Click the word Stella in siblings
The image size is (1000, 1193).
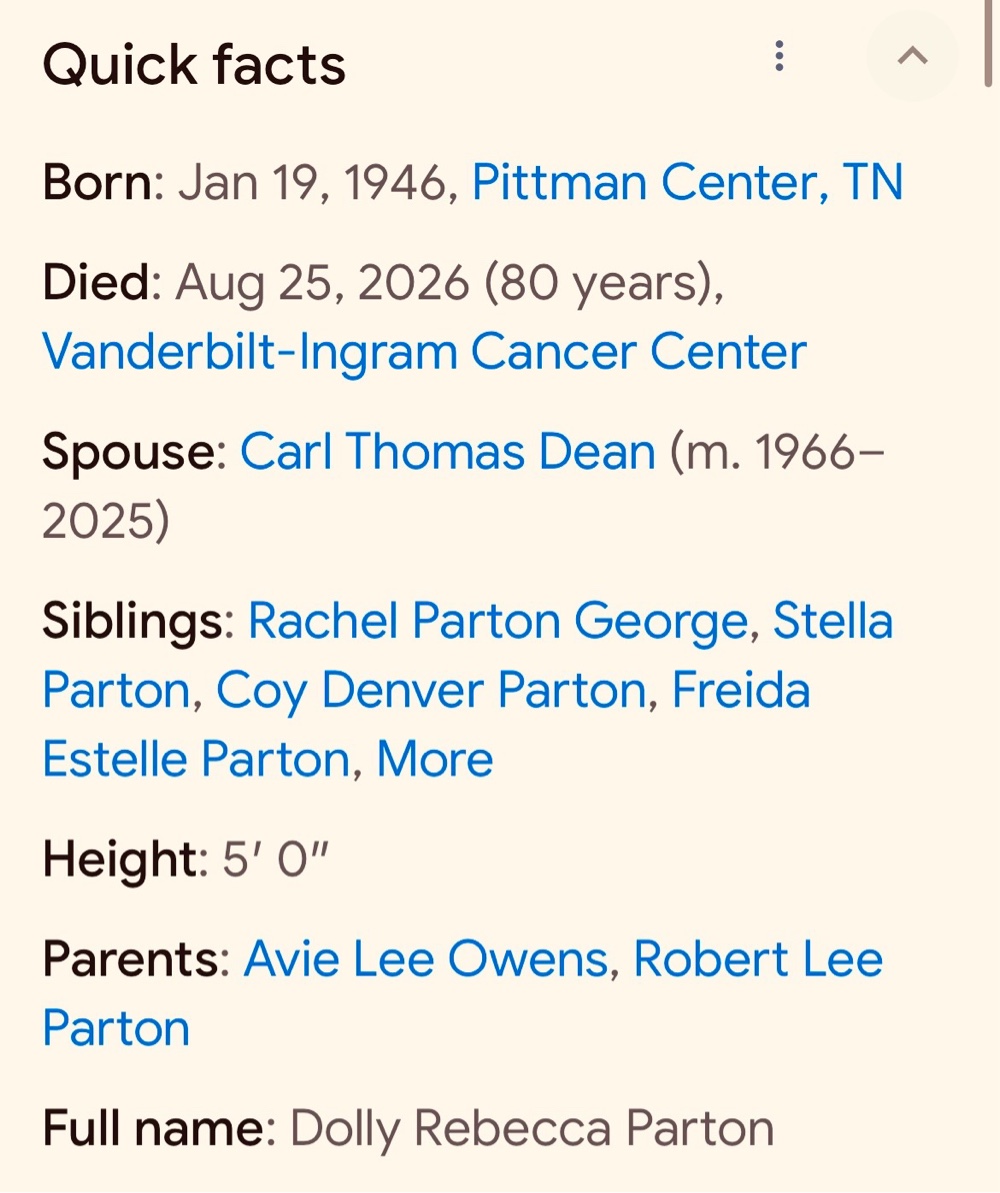833,621
